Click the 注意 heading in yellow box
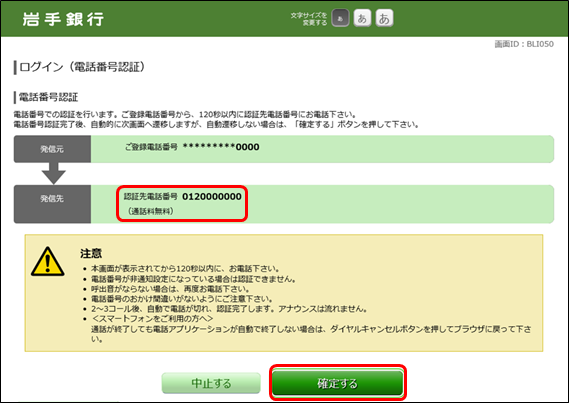This screenshot has width=569, height=403. tap(91, 253)
